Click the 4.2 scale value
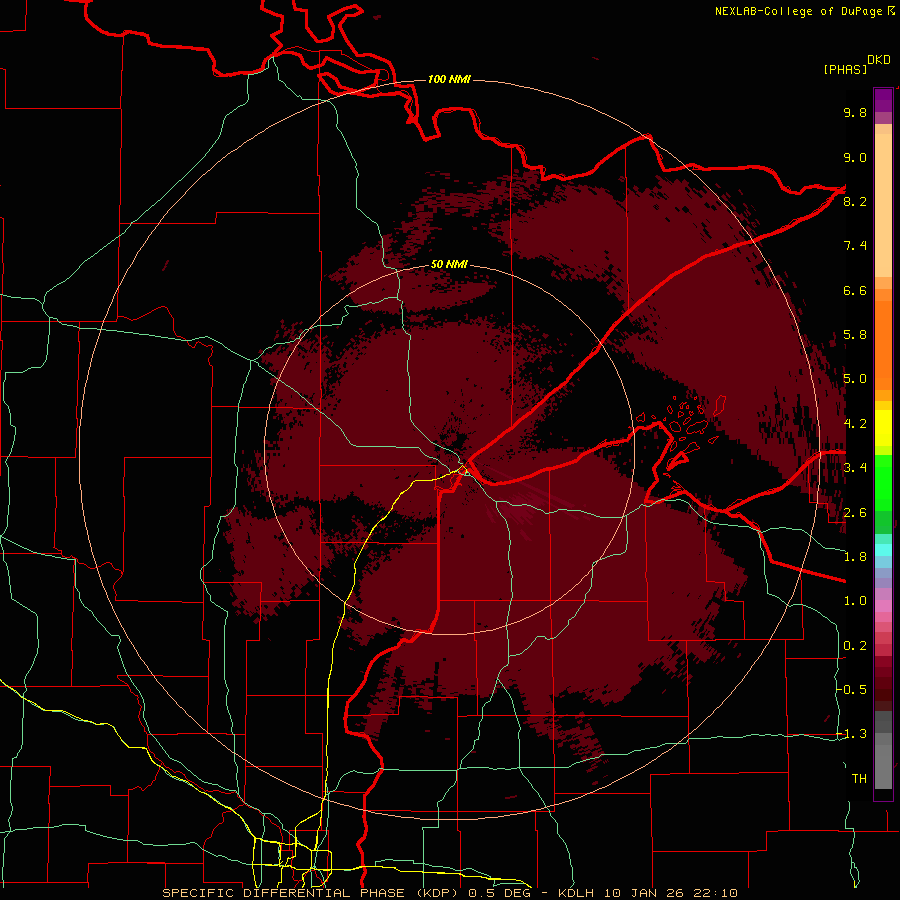The height and width of the screenshot is (900, 900). pos(855,424)
